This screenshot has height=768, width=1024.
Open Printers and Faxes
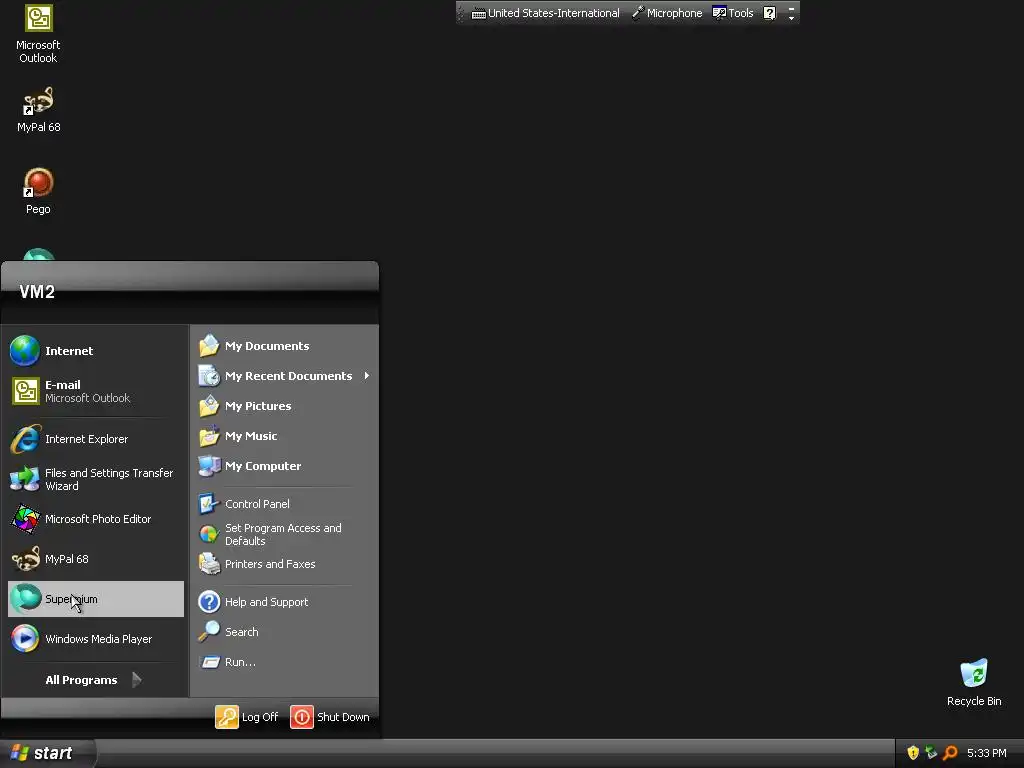(285, 564)
